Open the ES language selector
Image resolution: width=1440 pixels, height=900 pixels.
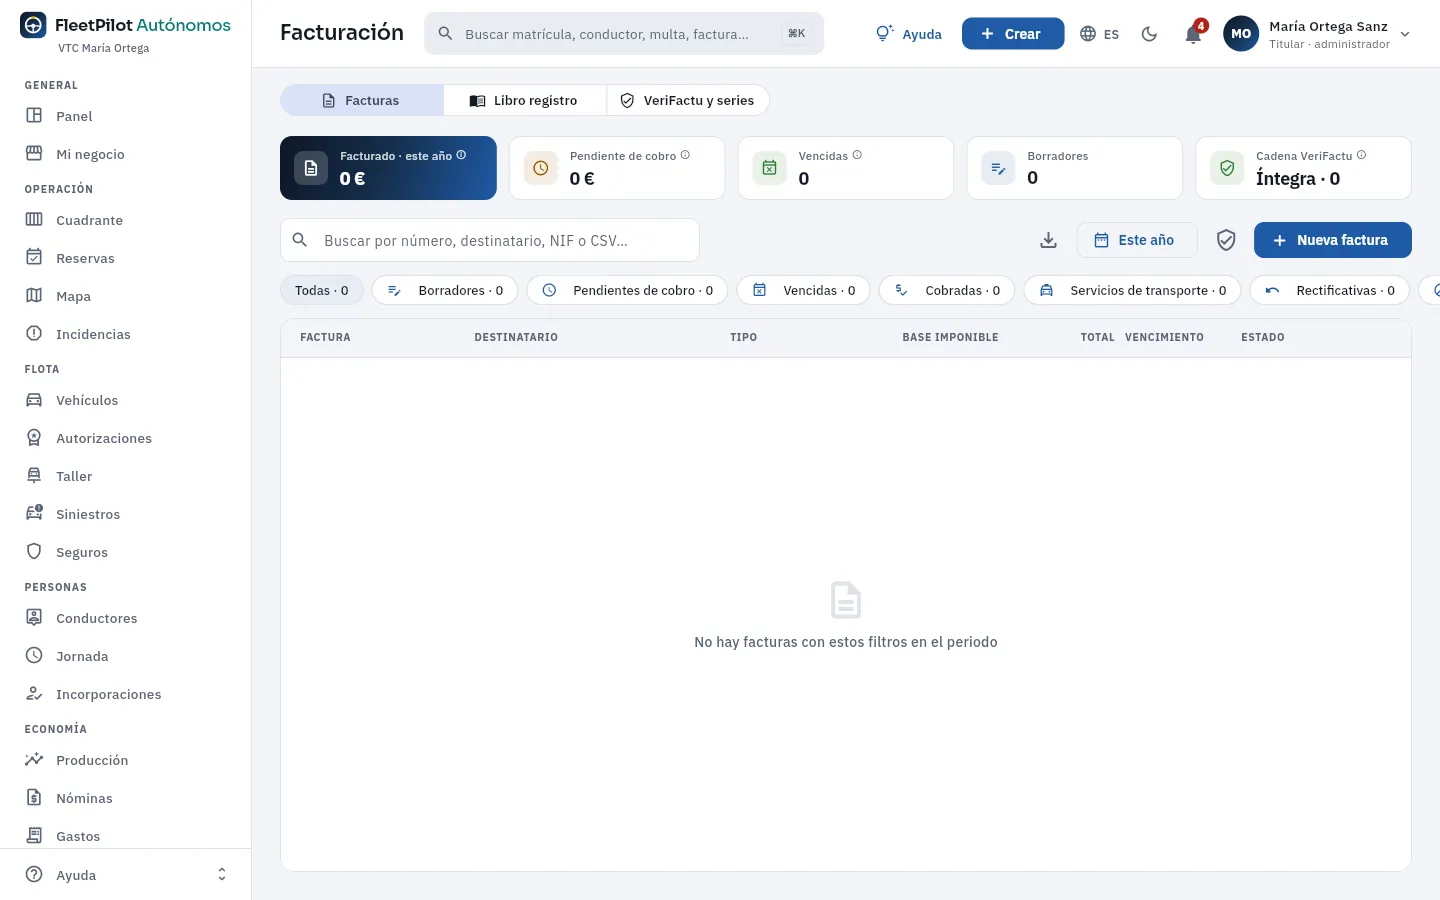click(x=1100, y=34)
